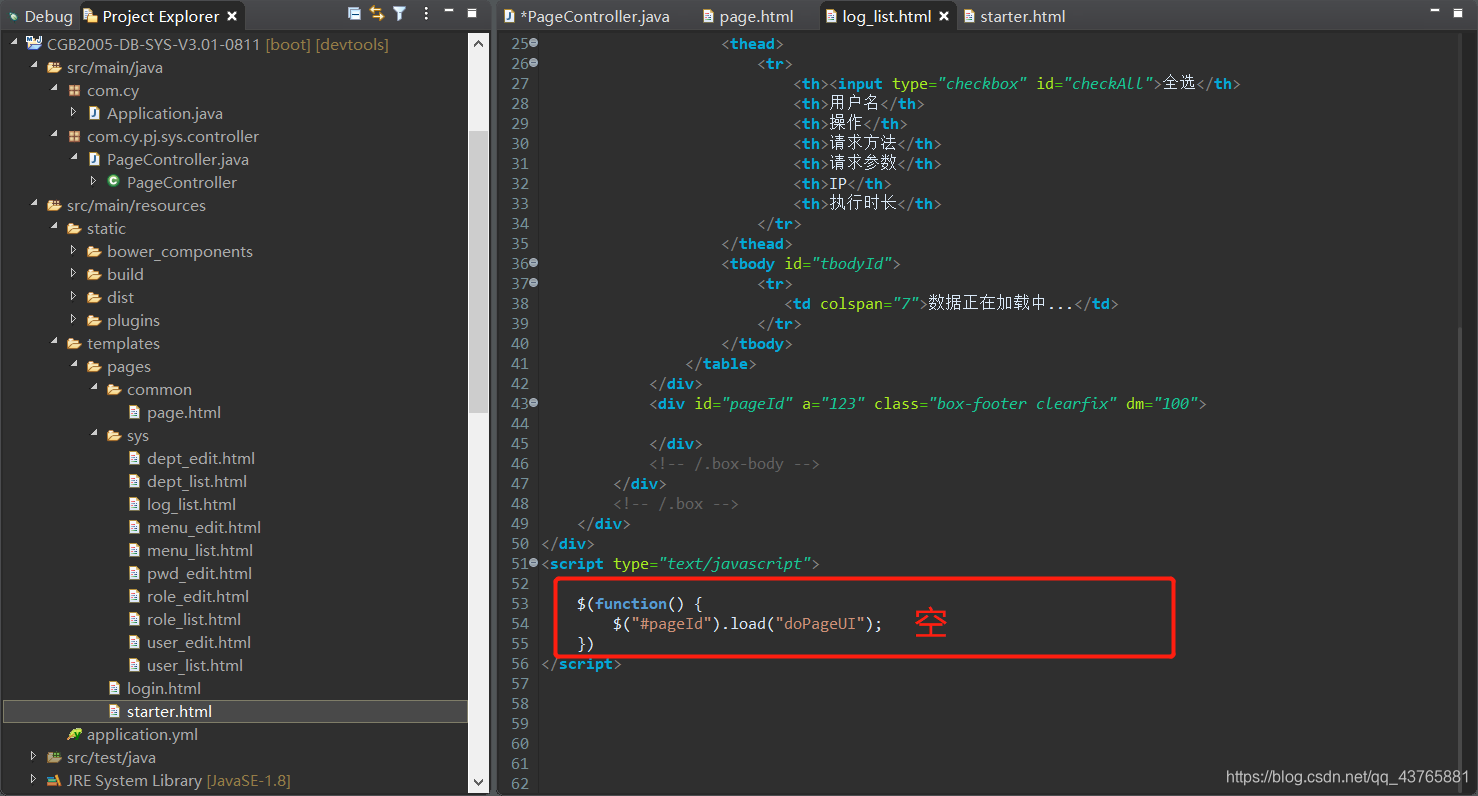The width and height of the screenshot is (1478, 796).
Task: Click the build folder icon
Action: click(94, 274)
